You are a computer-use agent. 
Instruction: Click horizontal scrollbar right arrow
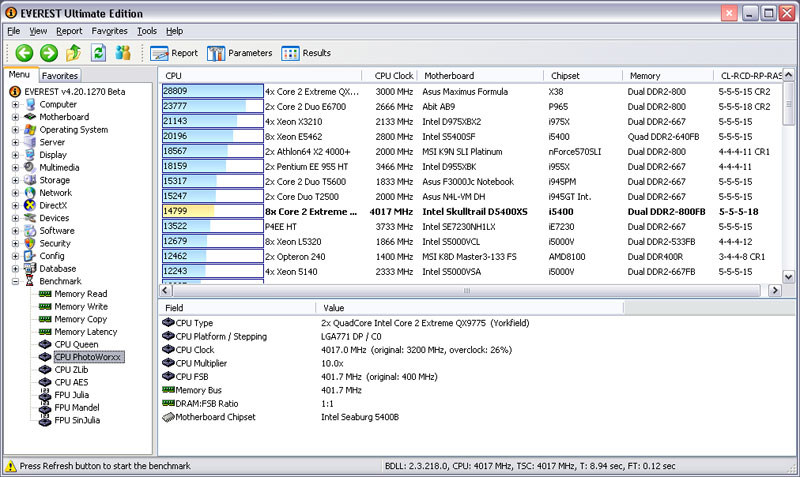click(774, 290)
